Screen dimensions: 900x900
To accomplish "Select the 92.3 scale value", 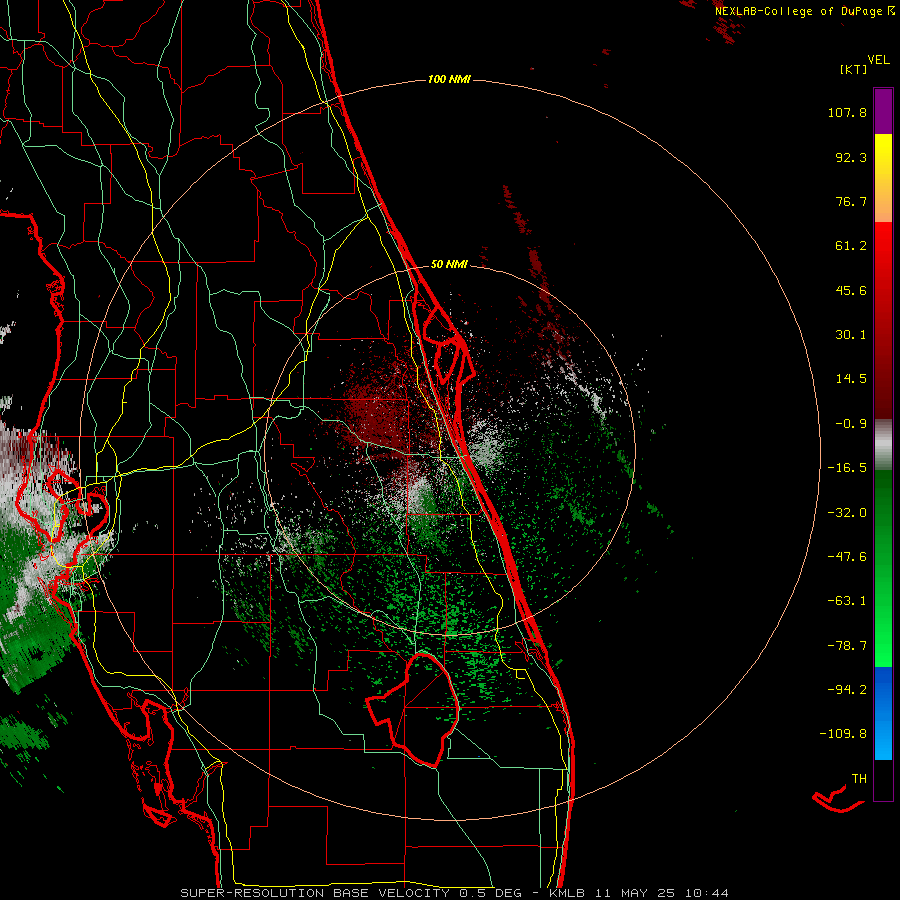I will pyautogui.click(x=851, y=157).
